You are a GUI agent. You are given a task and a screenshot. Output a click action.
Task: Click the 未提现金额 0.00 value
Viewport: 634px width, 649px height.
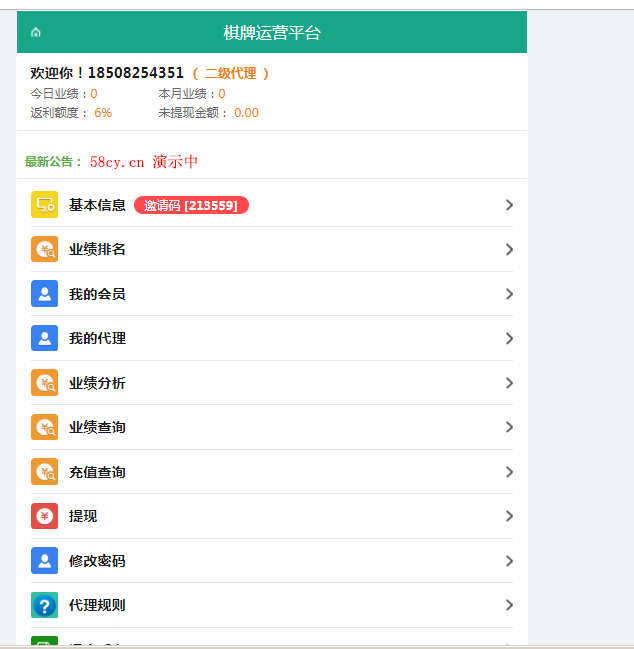tap(246, 113)
